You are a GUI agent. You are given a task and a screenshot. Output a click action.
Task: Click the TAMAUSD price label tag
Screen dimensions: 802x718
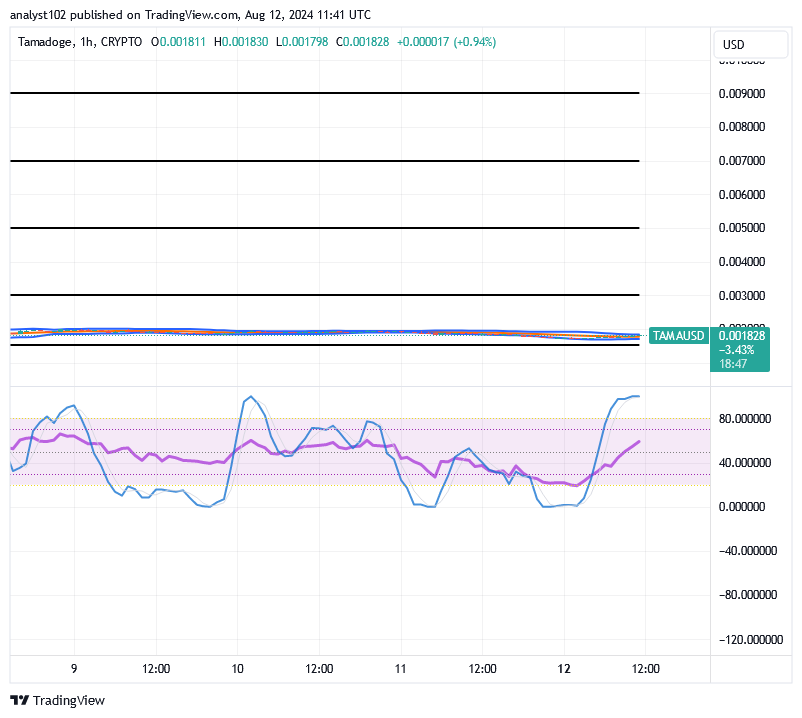click(678, 335)
